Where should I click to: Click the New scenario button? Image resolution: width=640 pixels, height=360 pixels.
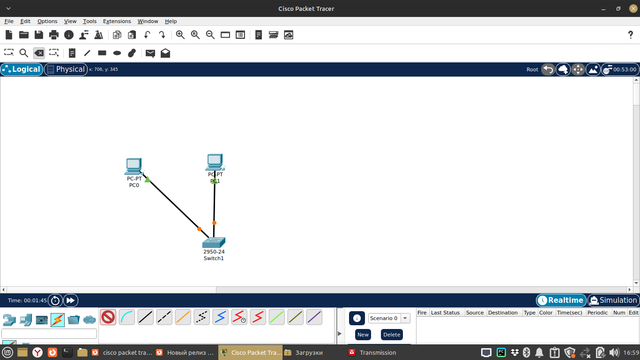pyautogui.click(x=363, y=335)
